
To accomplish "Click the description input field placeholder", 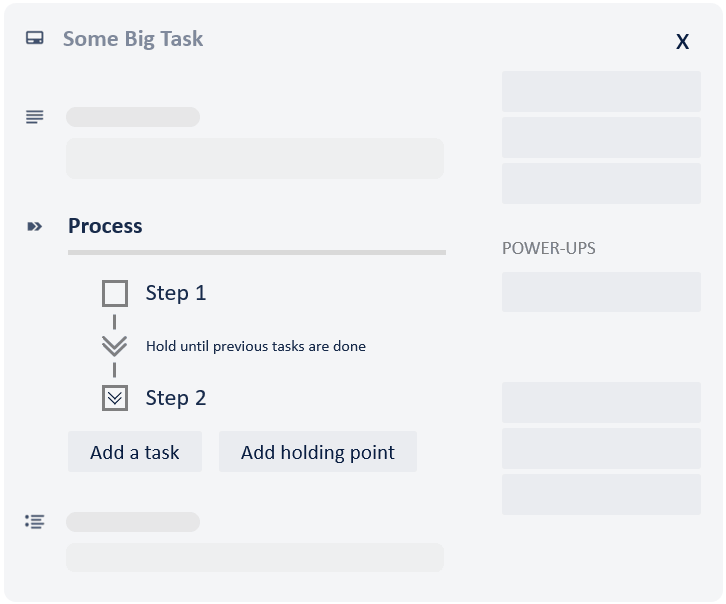I will 255,159.
